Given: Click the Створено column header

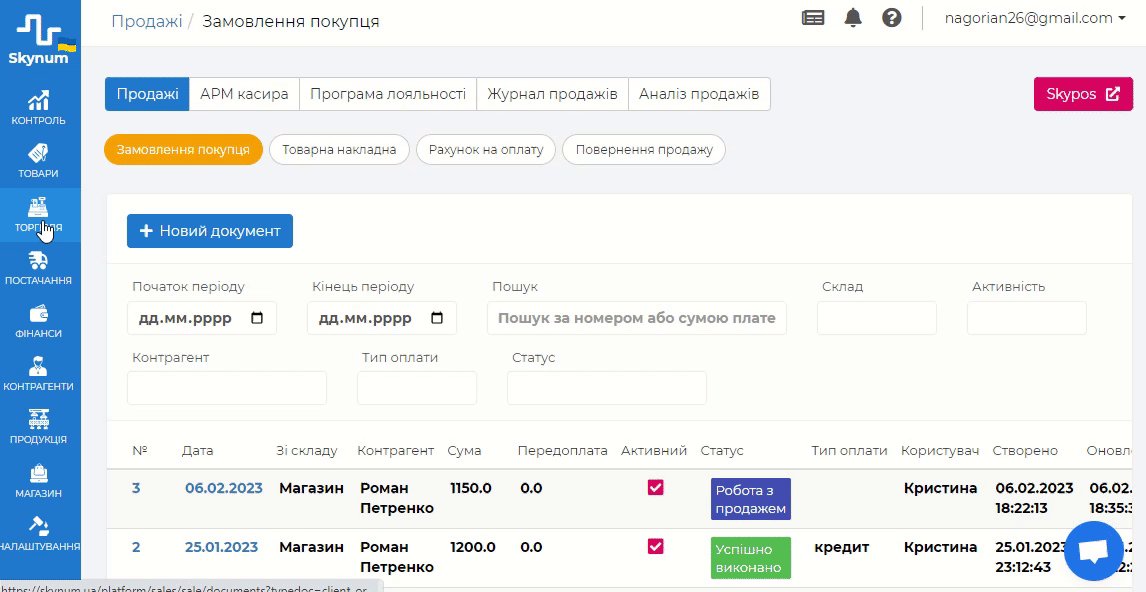Looking at the screenshot, I should pos(1025,450).
